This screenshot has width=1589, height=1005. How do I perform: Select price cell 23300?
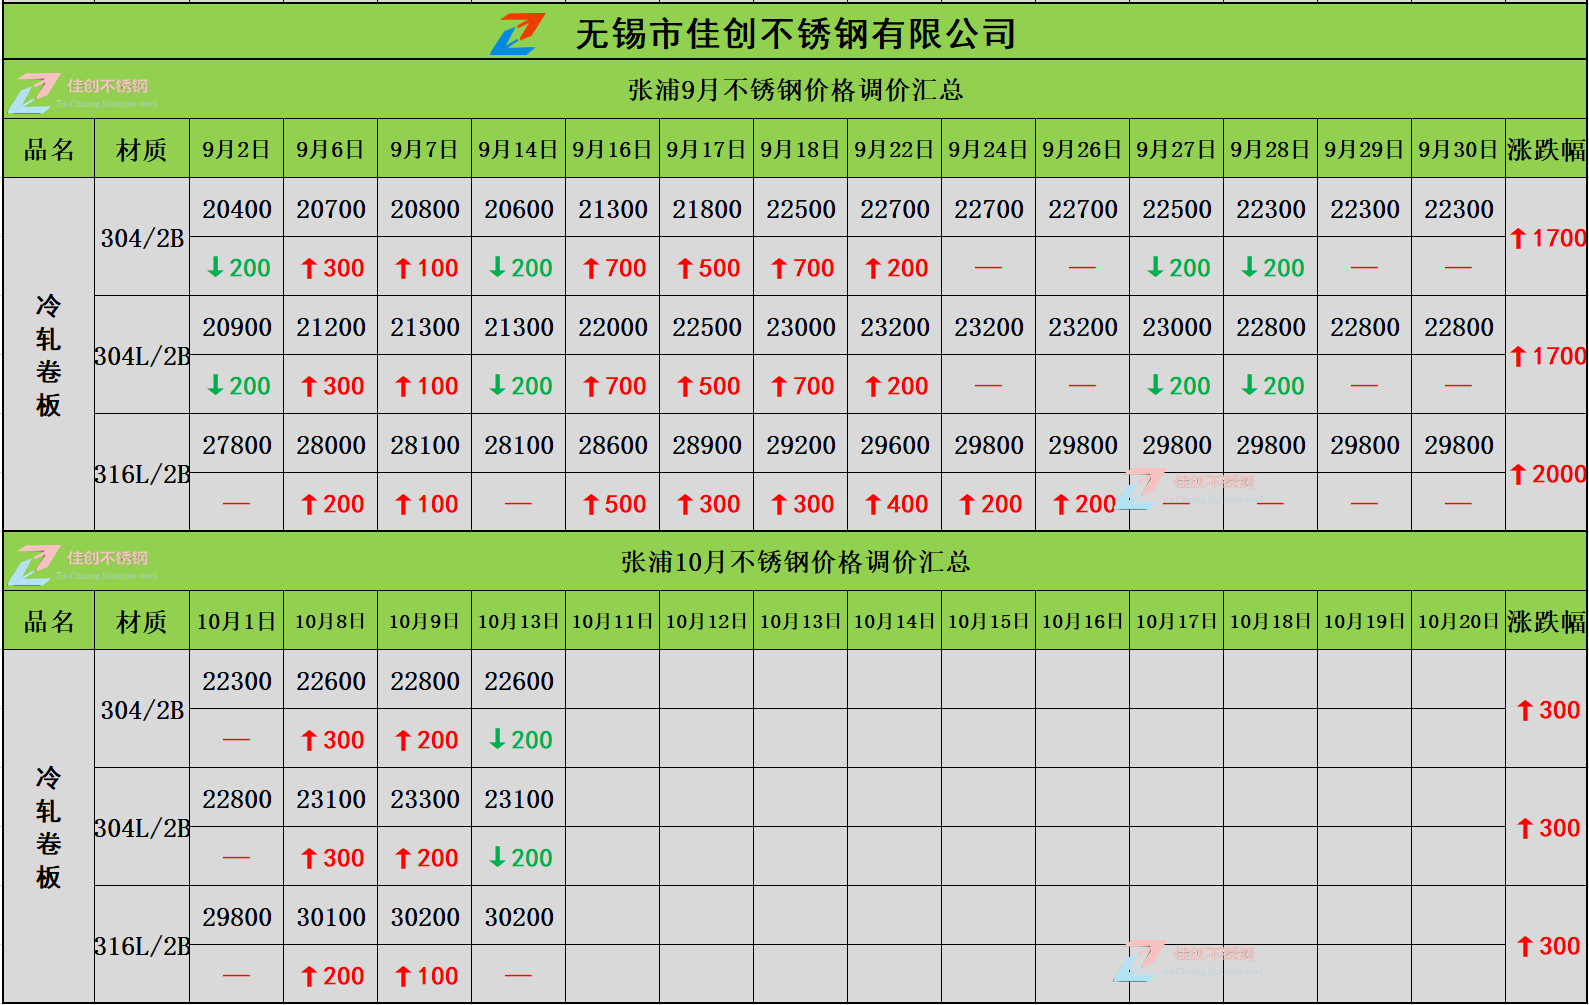pos(425,799)
